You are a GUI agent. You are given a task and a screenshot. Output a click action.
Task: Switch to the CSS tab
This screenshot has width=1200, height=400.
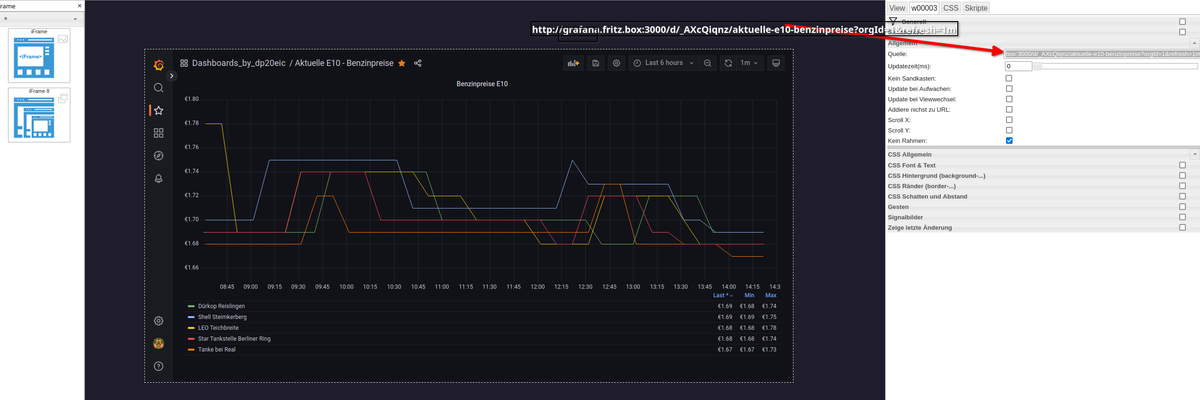pos(951,7)
